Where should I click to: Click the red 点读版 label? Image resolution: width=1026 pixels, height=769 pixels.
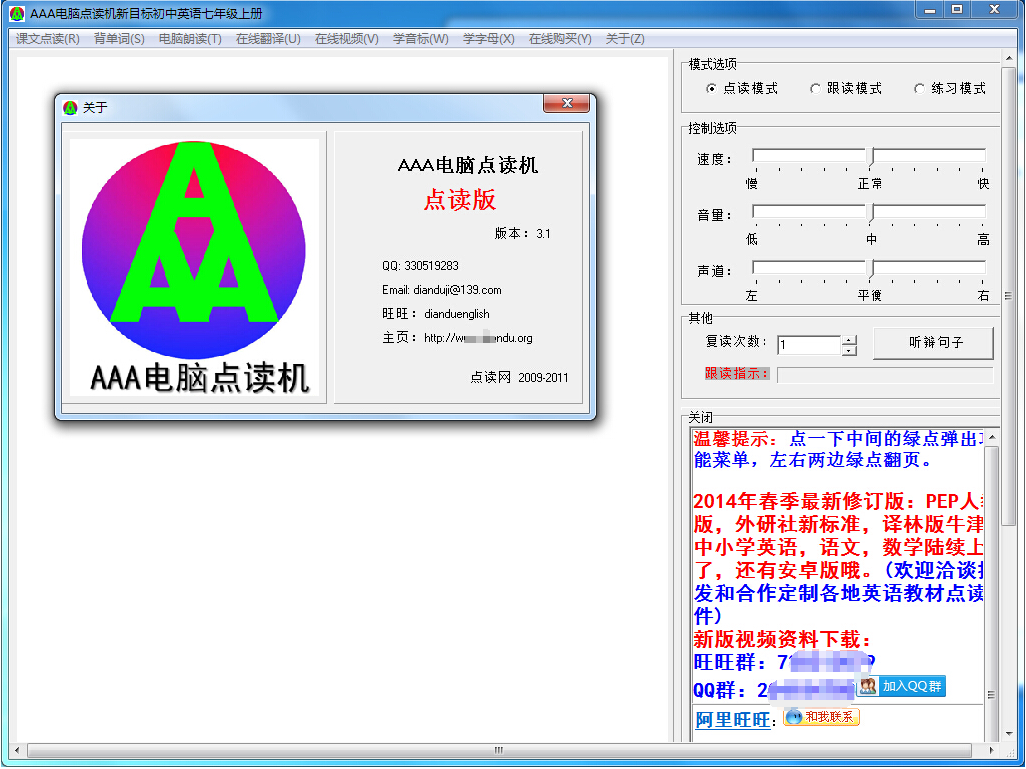460,200
